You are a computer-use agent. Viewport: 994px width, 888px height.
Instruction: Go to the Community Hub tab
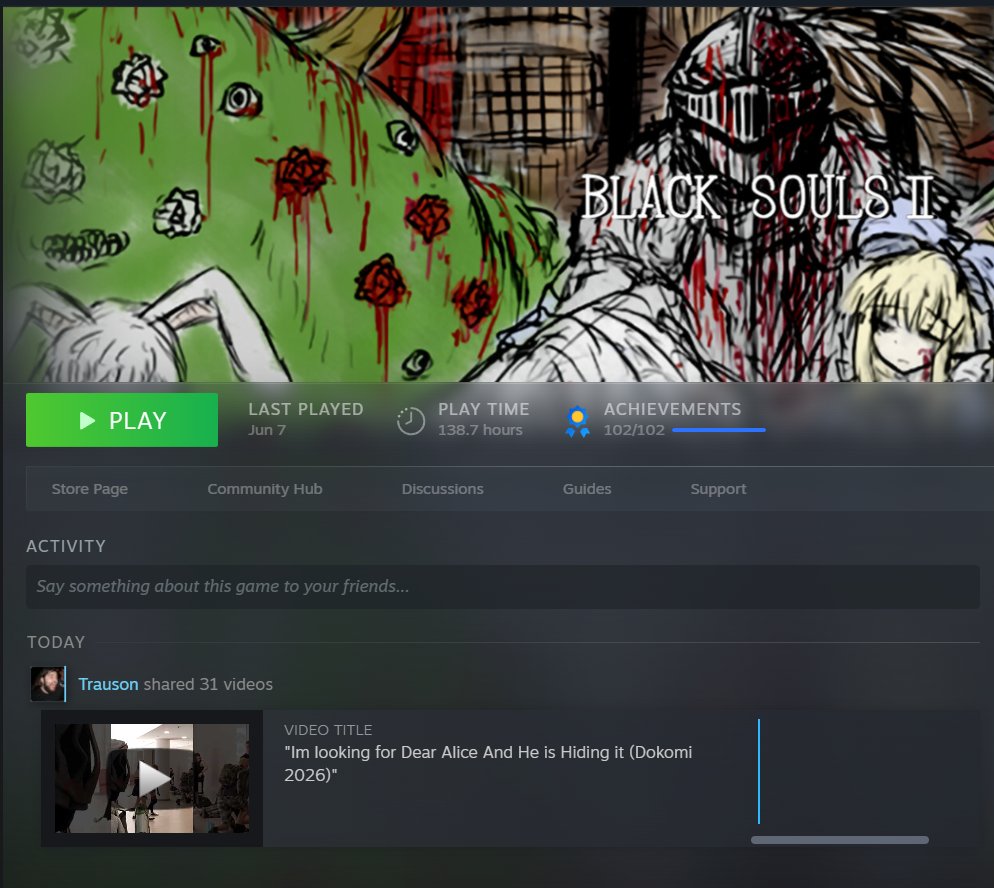265,489
